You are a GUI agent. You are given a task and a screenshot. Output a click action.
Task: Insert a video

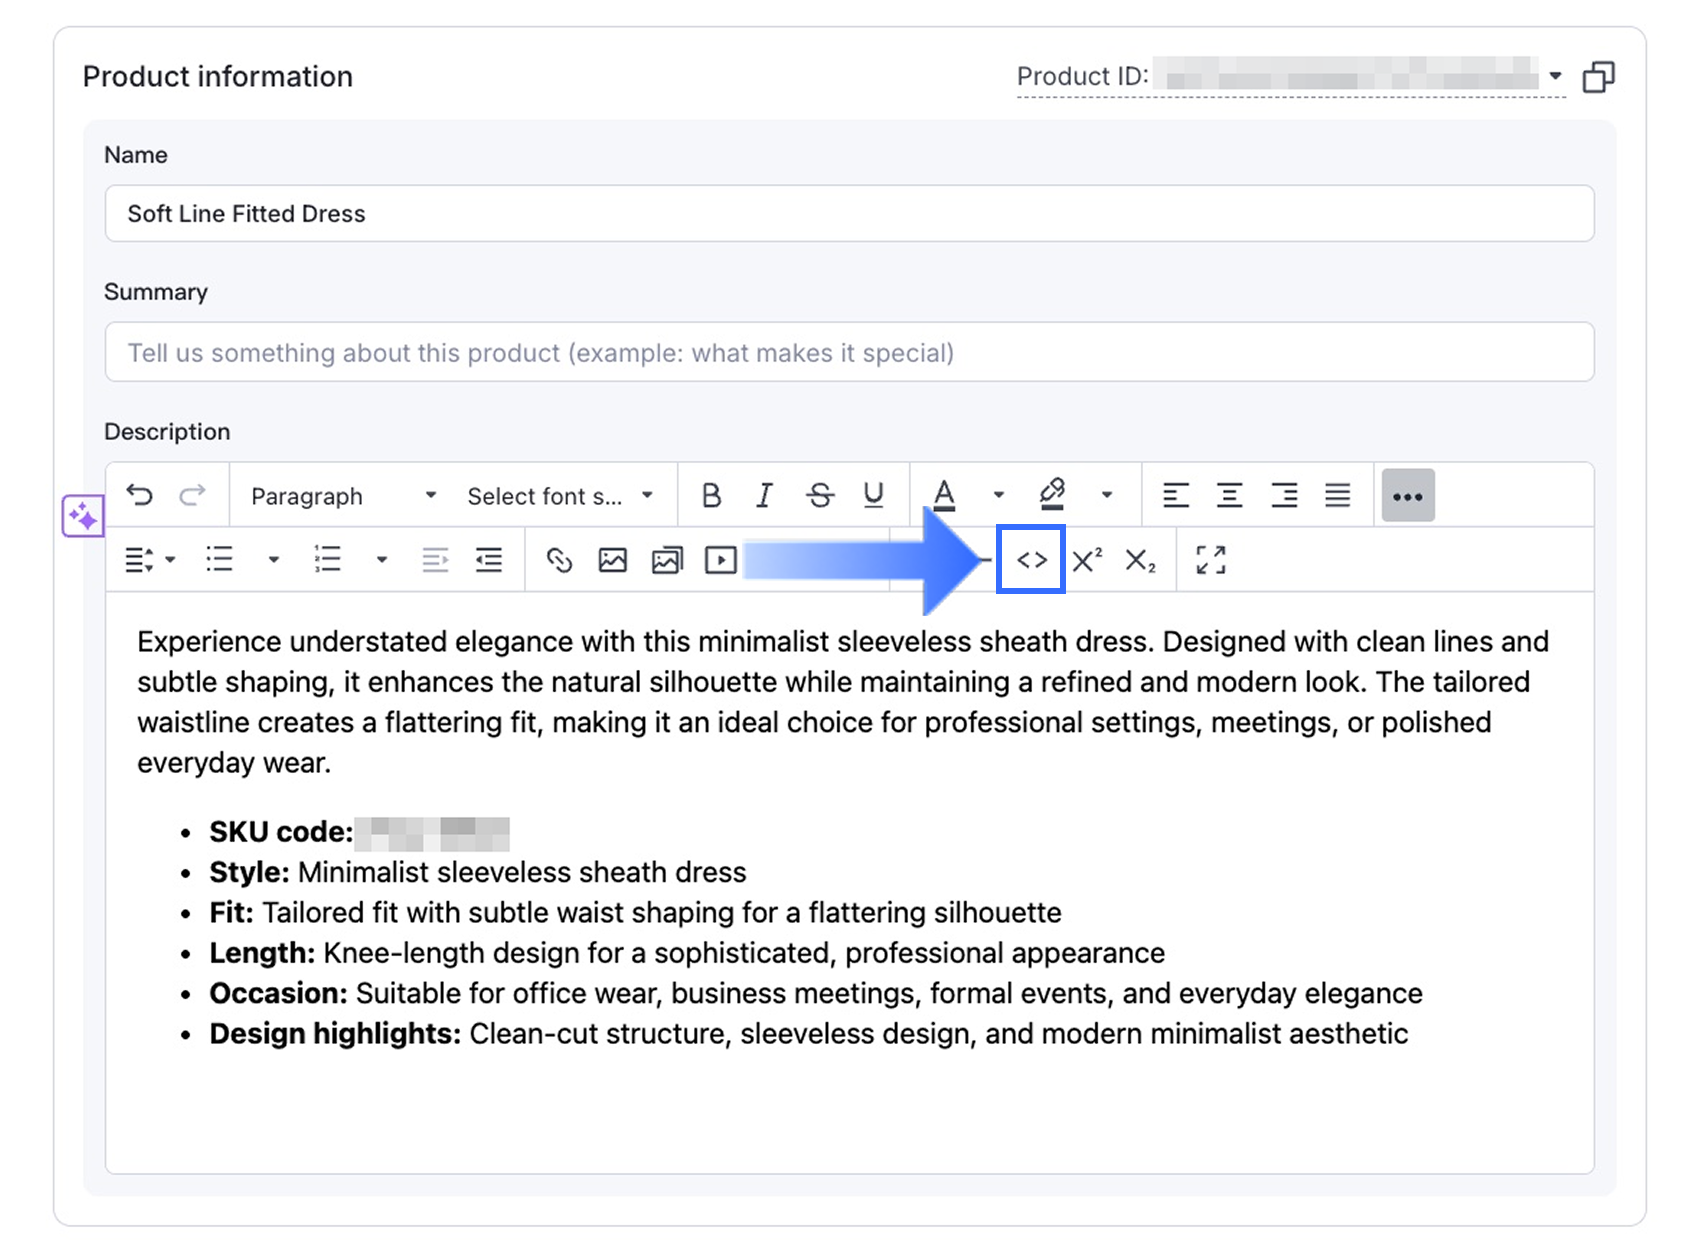click(721, 560)
